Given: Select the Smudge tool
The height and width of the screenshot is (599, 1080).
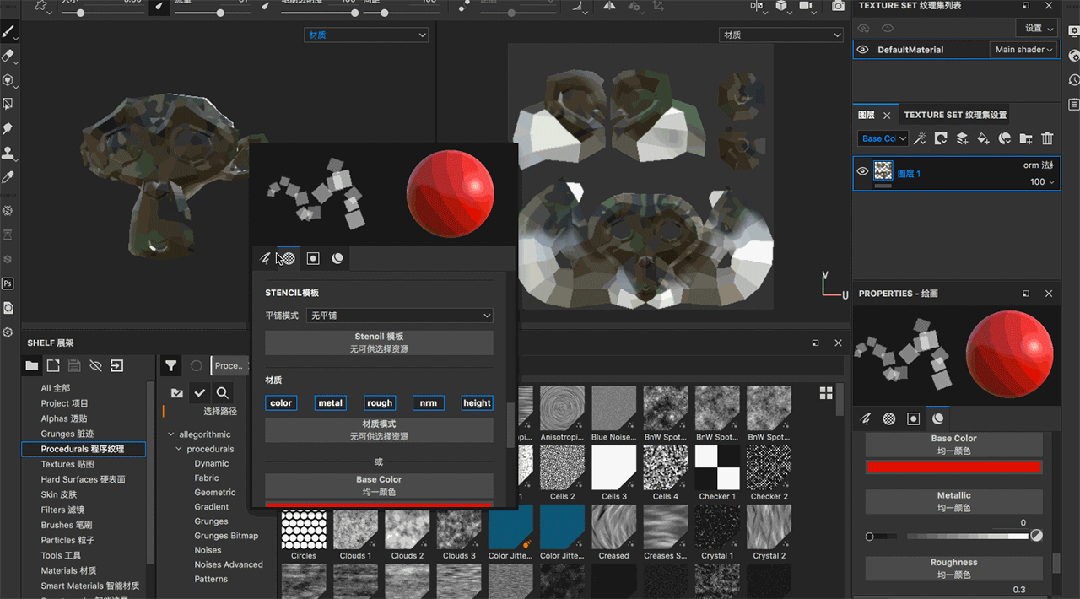Looking at the screenshot, I should pyautogui.click(x=8, y=128).
